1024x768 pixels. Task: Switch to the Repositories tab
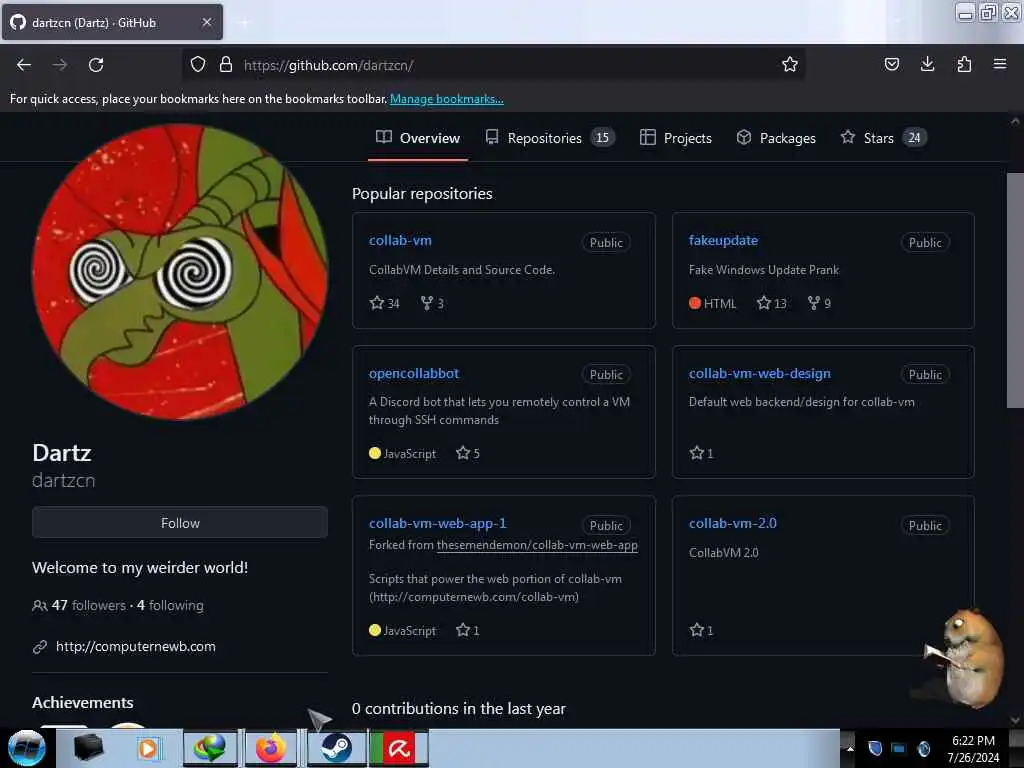point(550,138)
